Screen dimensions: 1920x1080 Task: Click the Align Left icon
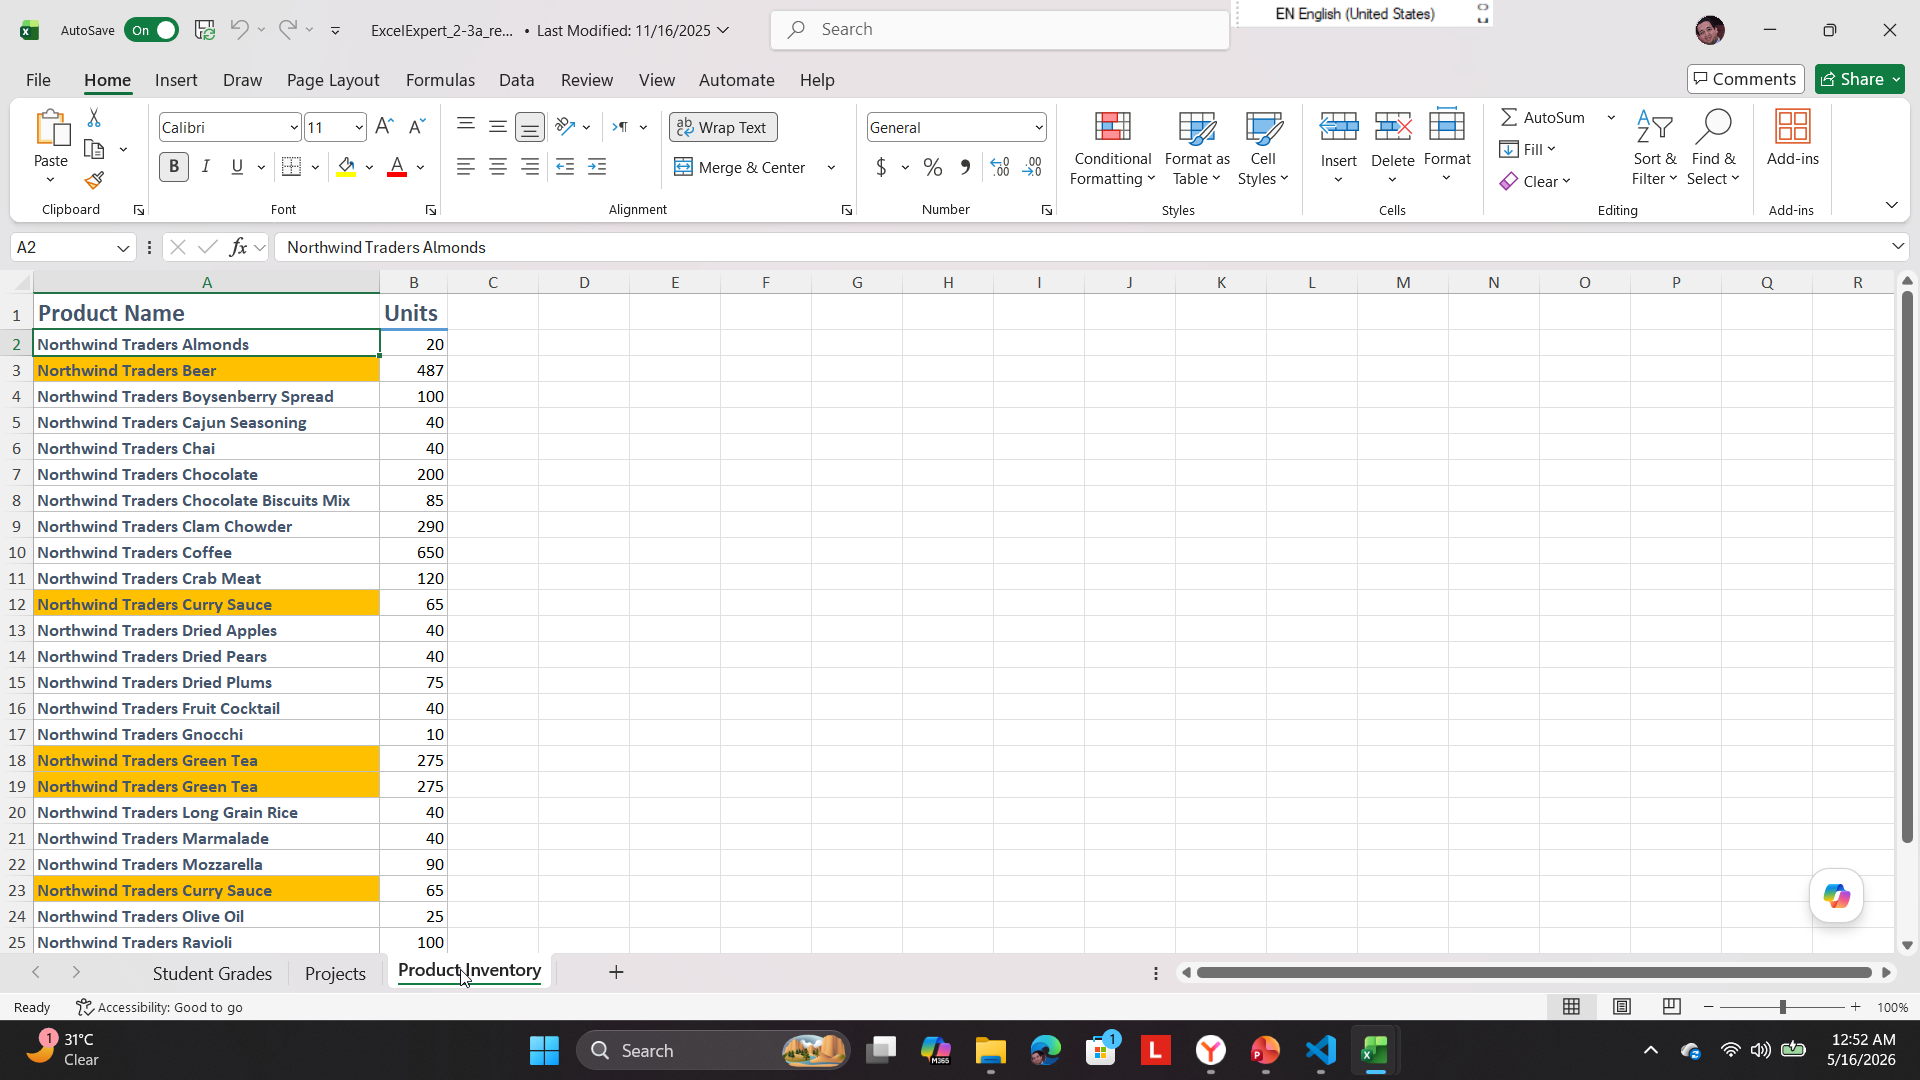466,167
